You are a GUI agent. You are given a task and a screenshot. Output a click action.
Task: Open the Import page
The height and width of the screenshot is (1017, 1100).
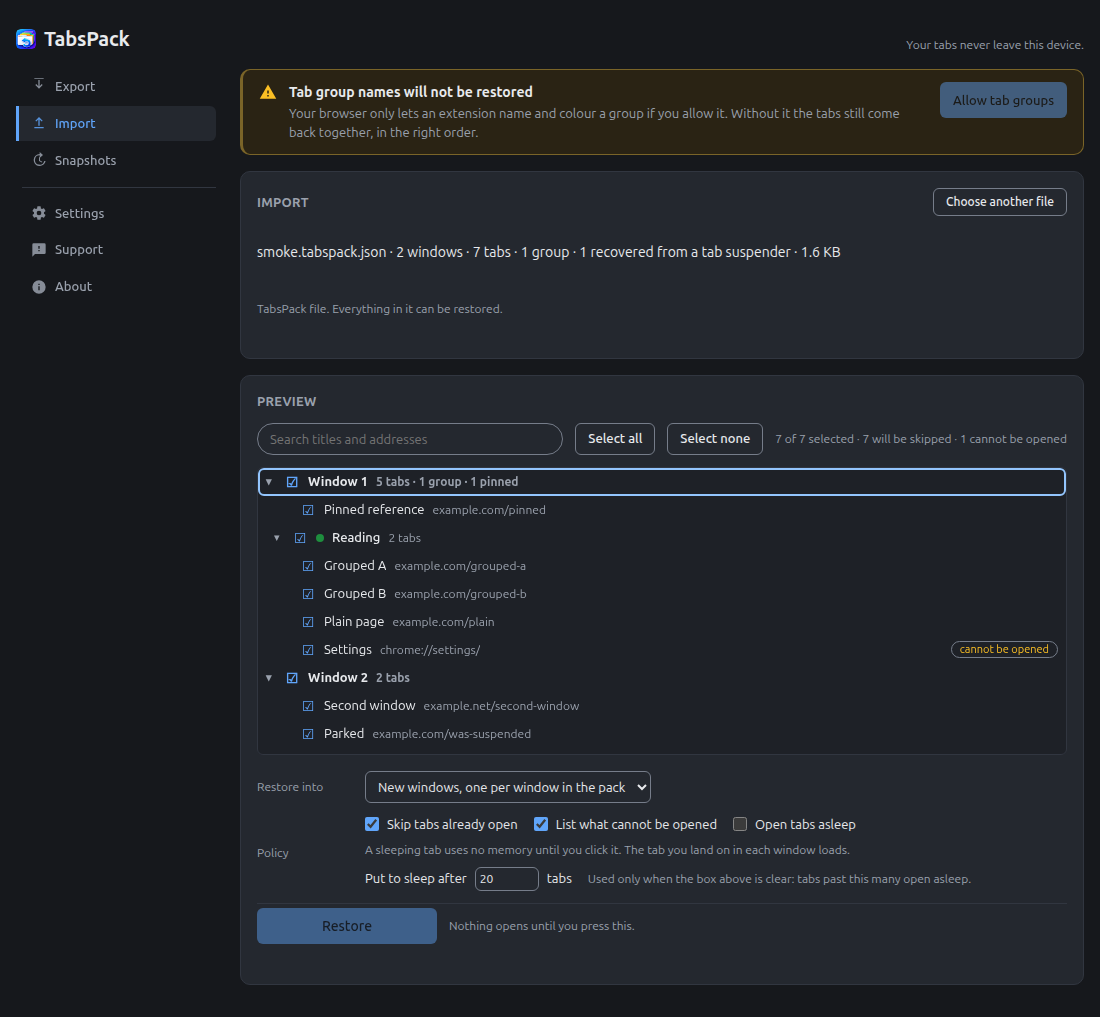pos(116,123)
